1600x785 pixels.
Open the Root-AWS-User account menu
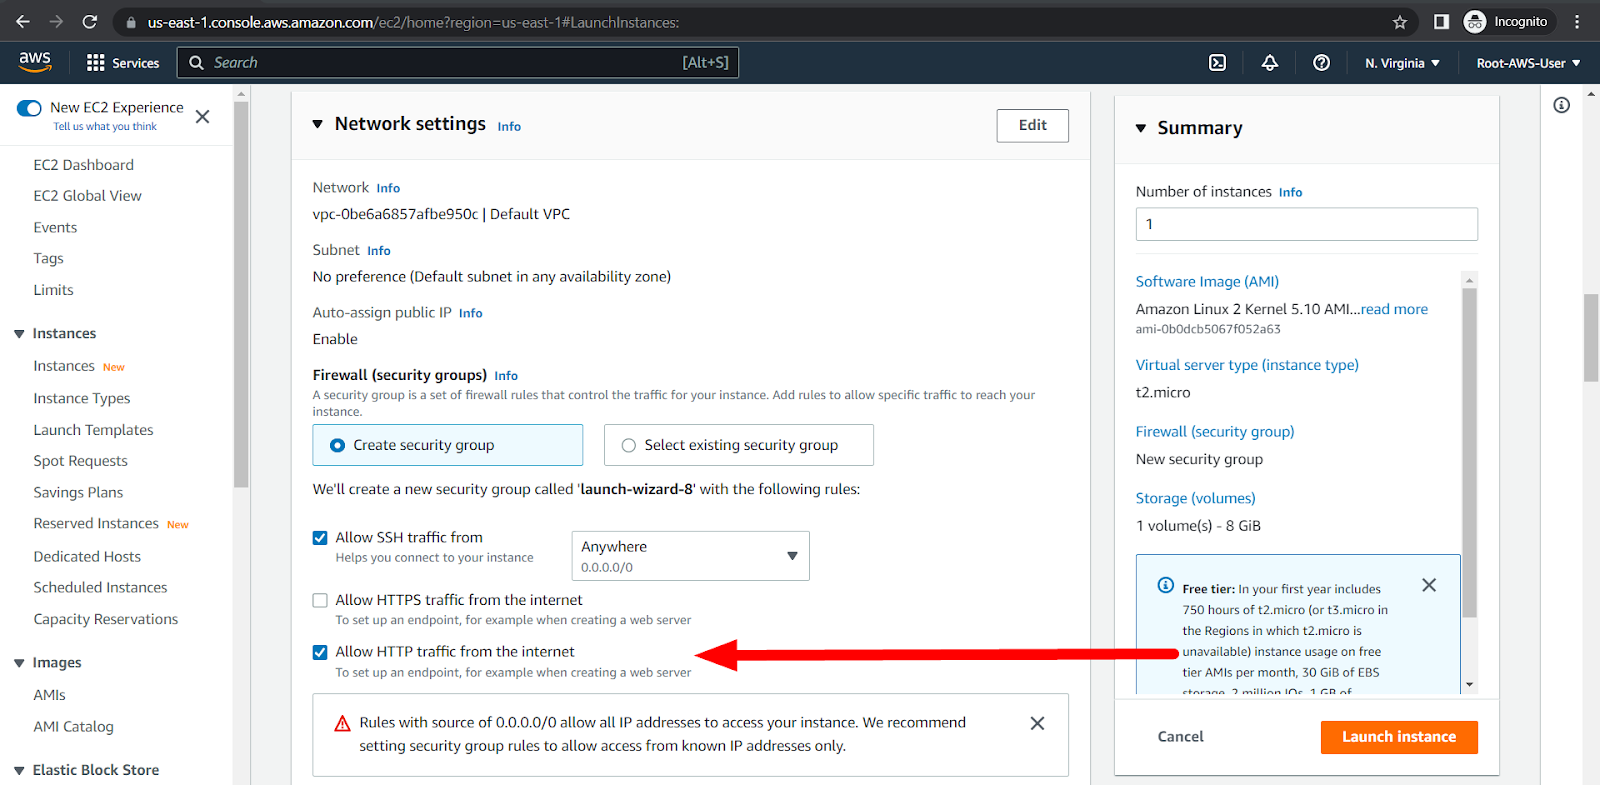tap(1528, 63)
